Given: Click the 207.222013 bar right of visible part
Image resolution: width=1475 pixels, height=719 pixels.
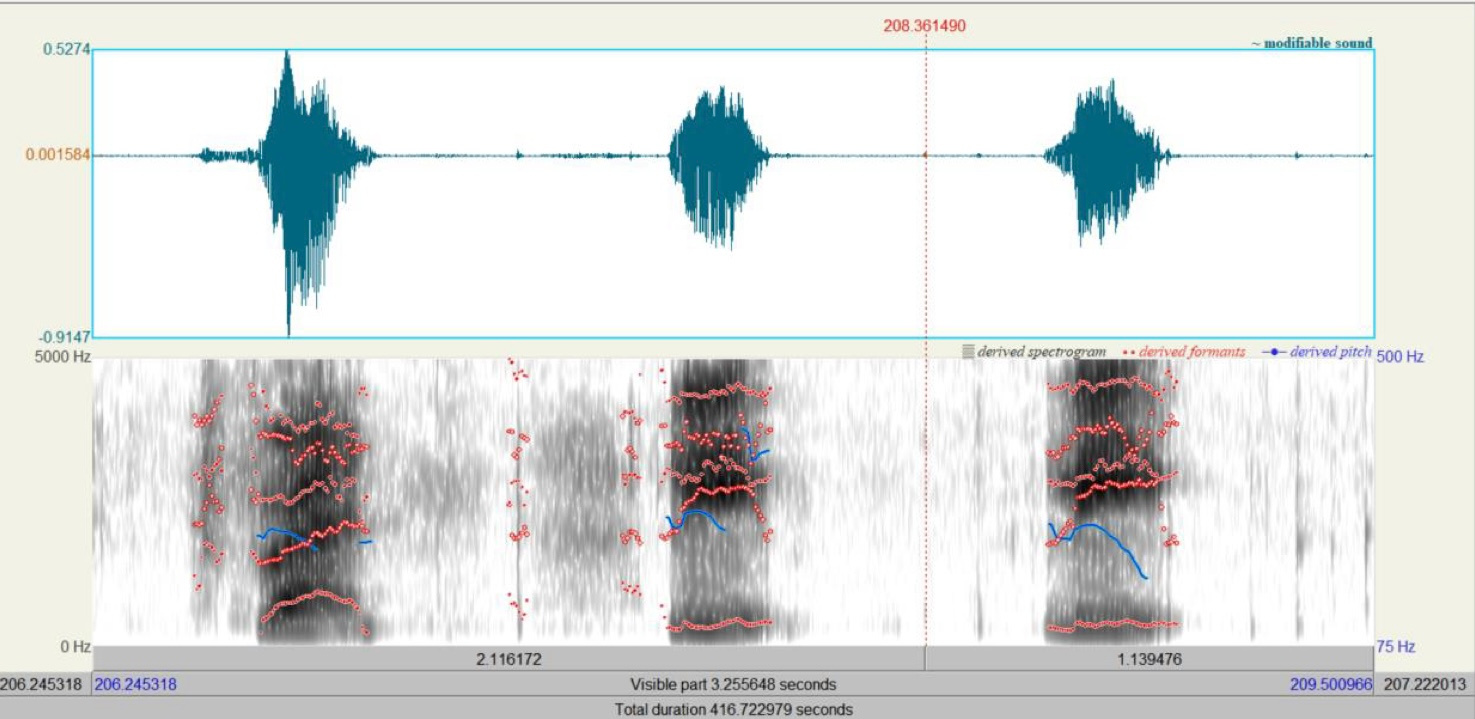Looking at the screenshot, I should [x=1424, y=685].
